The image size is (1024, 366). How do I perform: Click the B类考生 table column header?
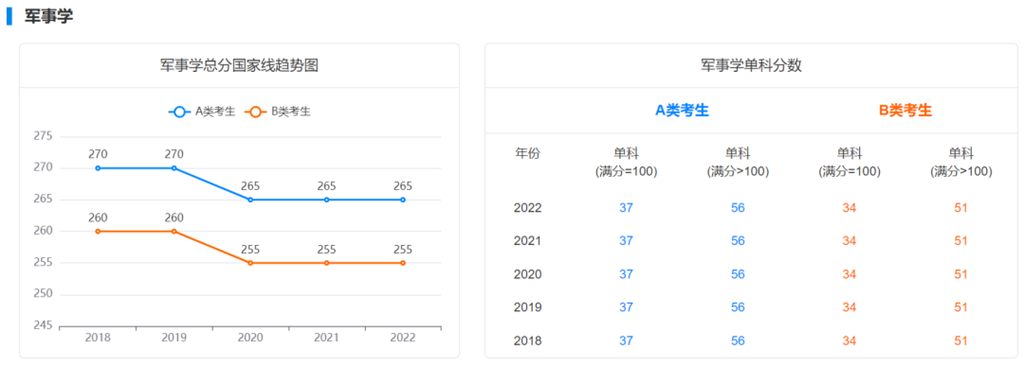pos(905,110)
